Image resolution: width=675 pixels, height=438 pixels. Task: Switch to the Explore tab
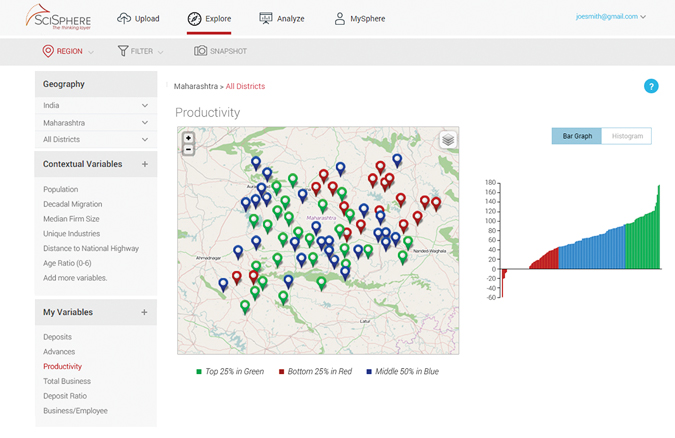click(x=209, y=19)
